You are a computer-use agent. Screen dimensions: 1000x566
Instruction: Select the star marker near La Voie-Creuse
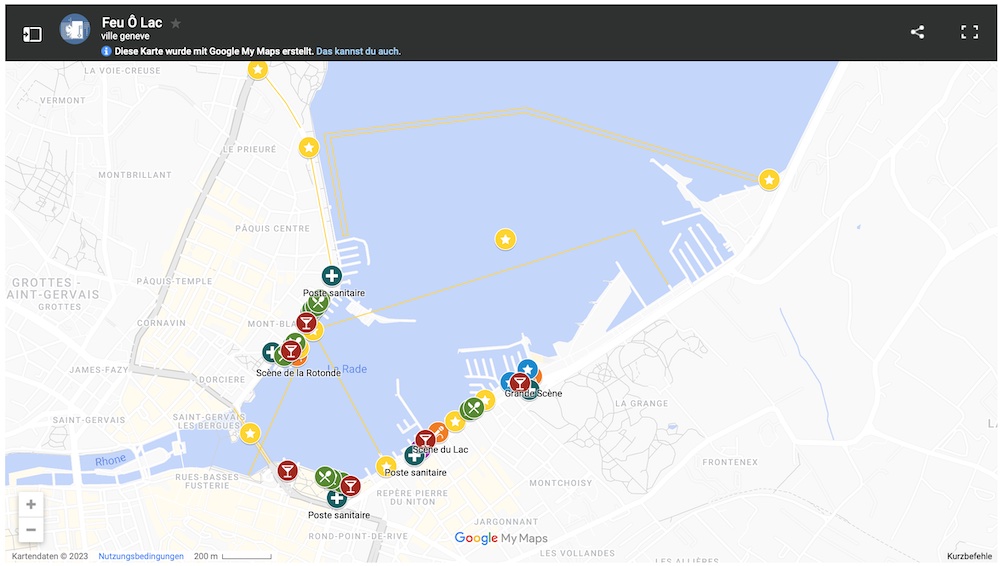258,69
